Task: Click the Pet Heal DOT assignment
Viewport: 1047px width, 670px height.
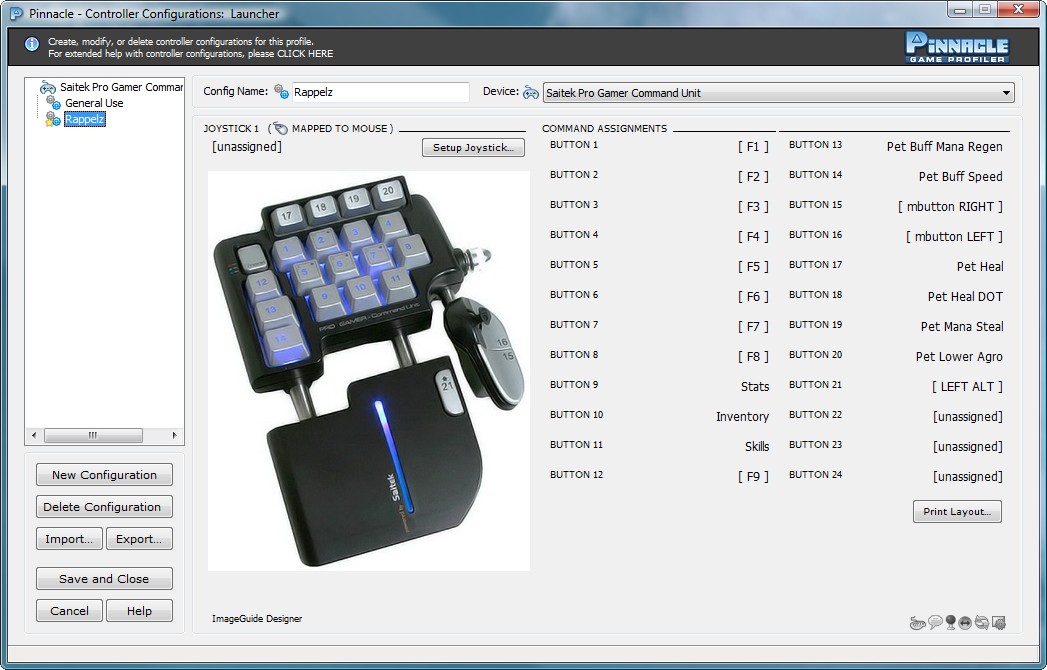Action: tap(966, 297)
